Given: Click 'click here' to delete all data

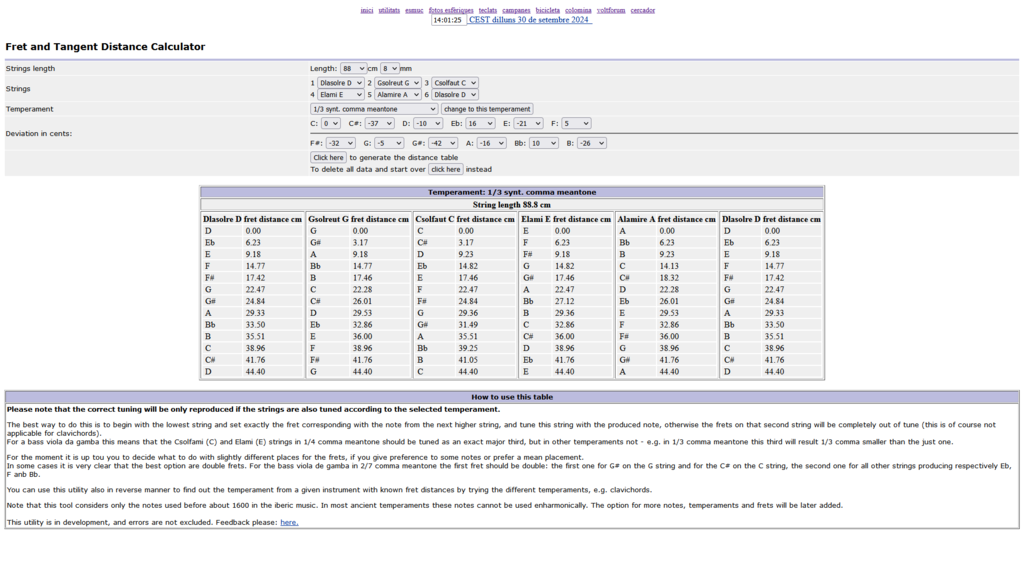Looking at the screenshot, I should click(446, 169).
